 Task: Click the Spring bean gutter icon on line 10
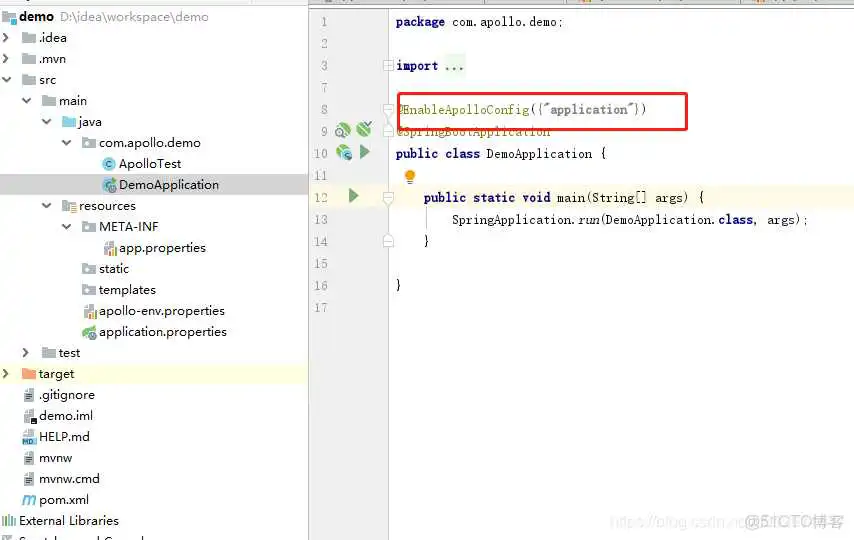click(344, 152)
